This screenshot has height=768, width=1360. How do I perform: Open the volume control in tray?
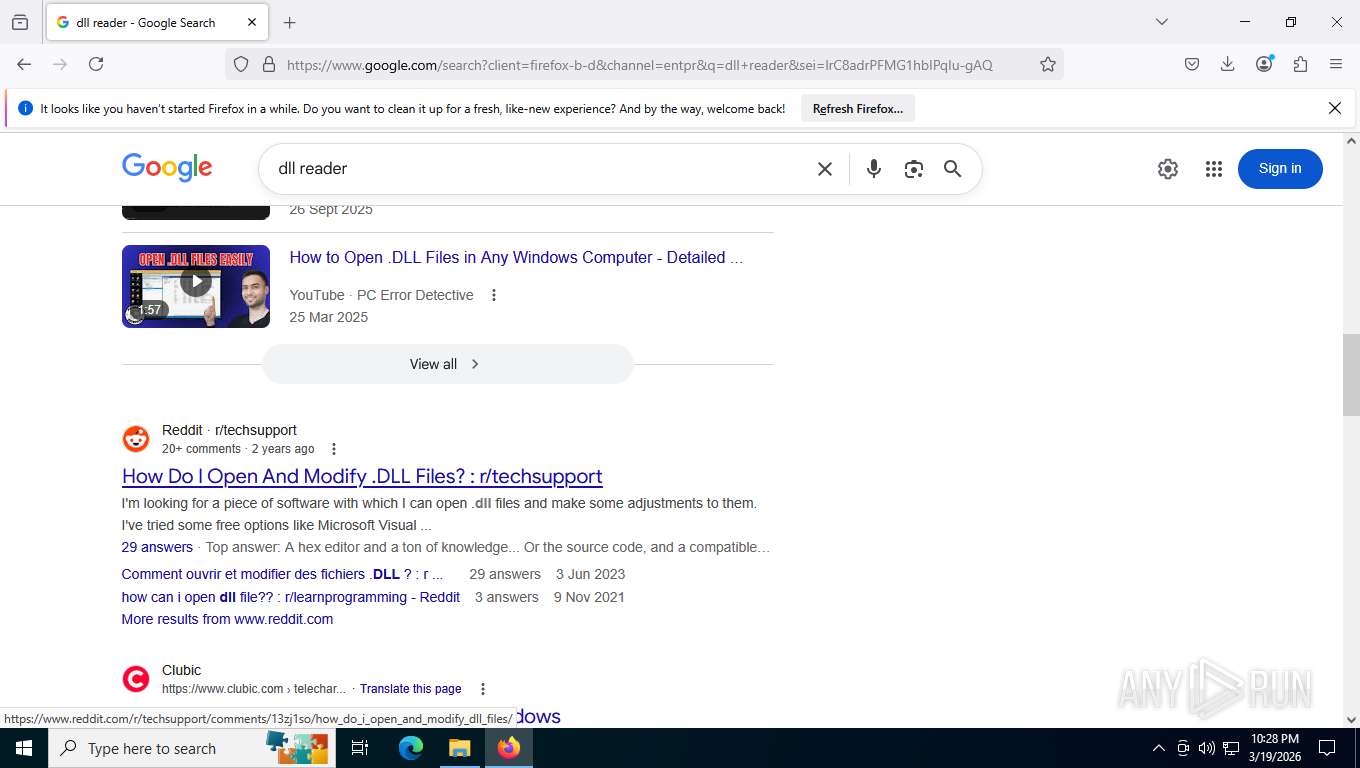(1206, 748)
